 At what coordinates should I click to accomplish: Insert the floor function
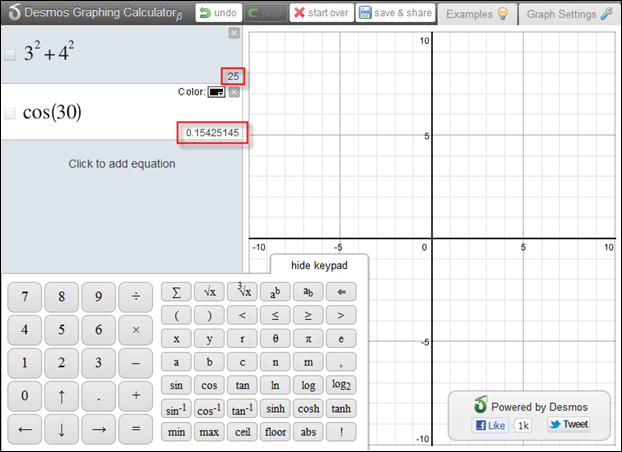pyautogui.click(x=275, y=432)
